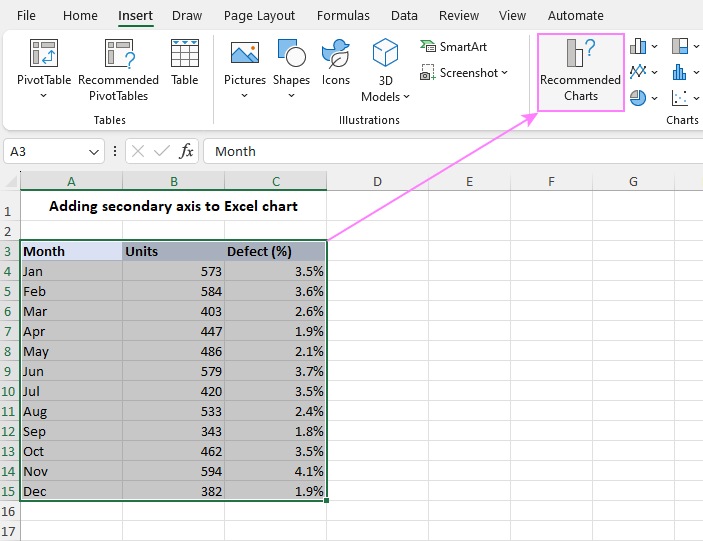Expand the 3D Models dropdown arrow
The height and width of the screenshot is (541, 703).
406,96
